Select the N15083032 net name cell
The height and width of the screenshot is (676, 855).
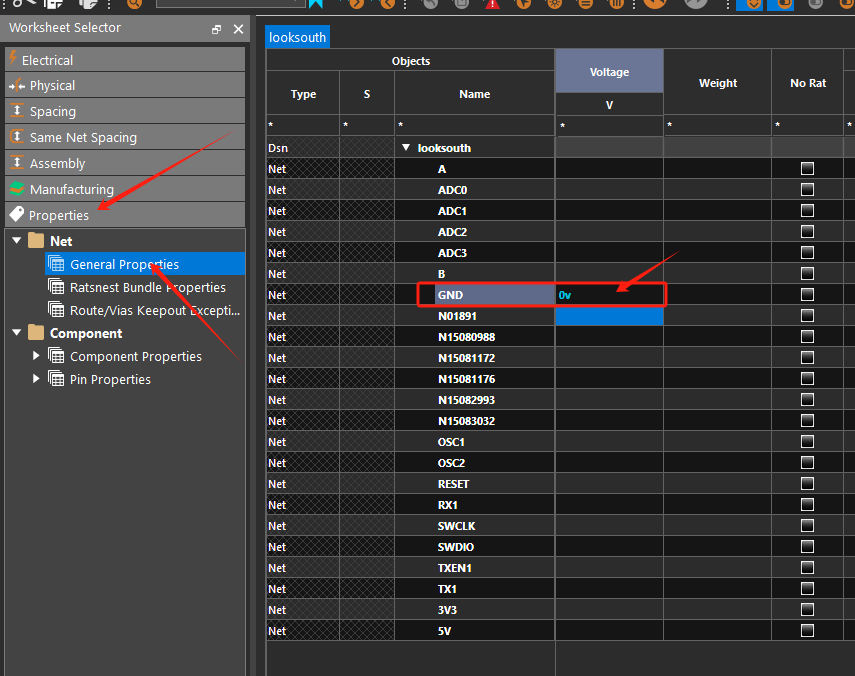[474, 420]
